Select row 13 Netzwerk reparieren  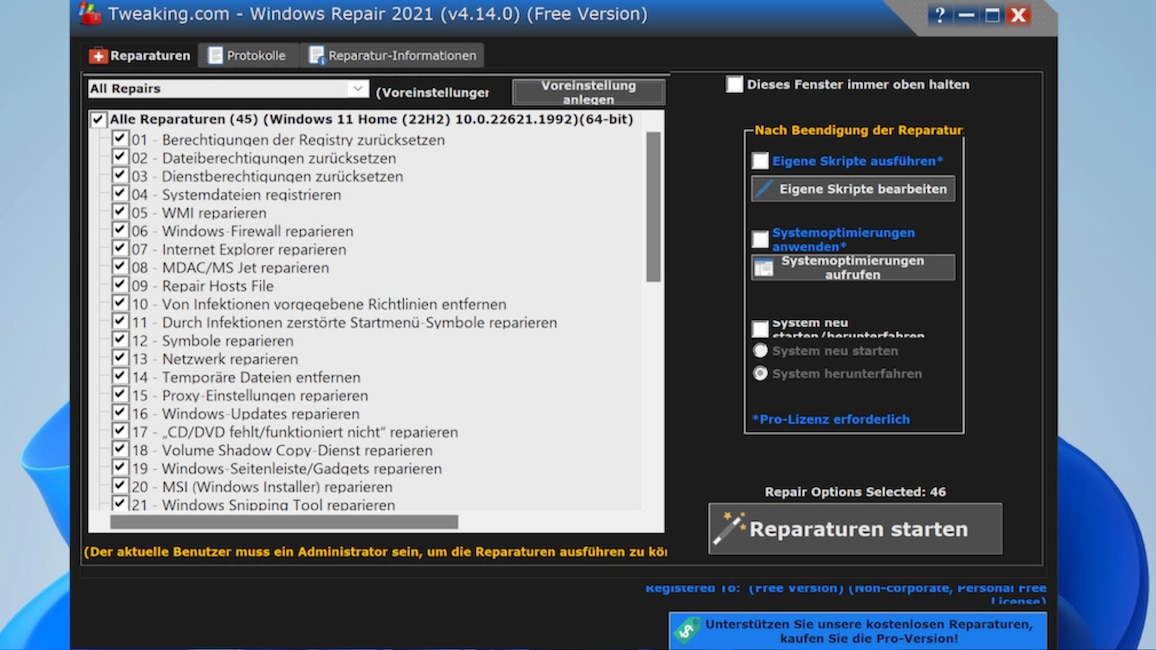click(x=215, y=359)
